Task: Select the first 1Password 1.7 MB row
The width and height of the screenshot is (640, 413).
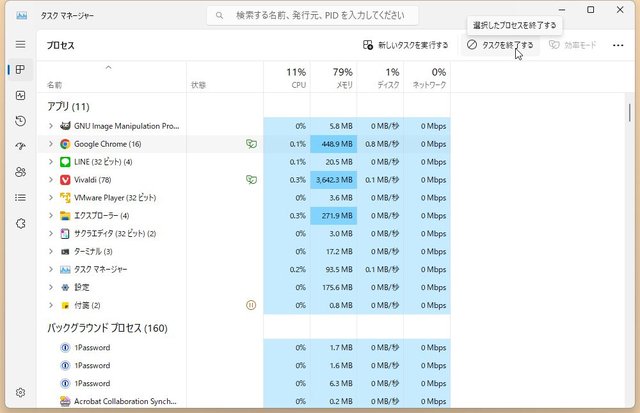Action: [x=244, y=347]
